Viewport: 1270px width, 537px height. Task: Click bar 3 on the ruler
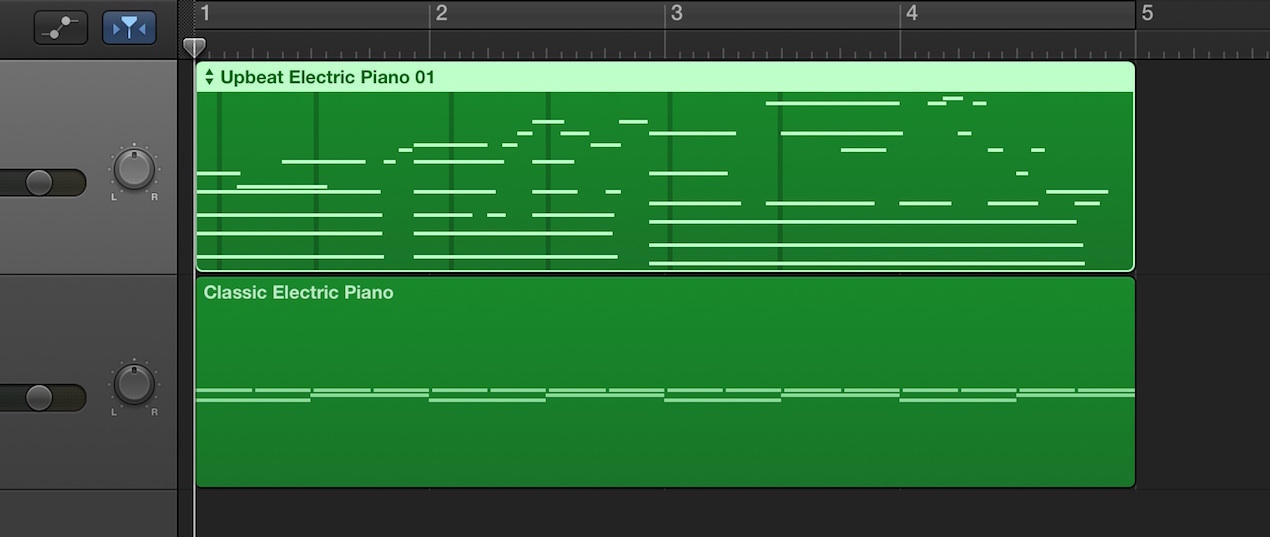click(677, 14)
